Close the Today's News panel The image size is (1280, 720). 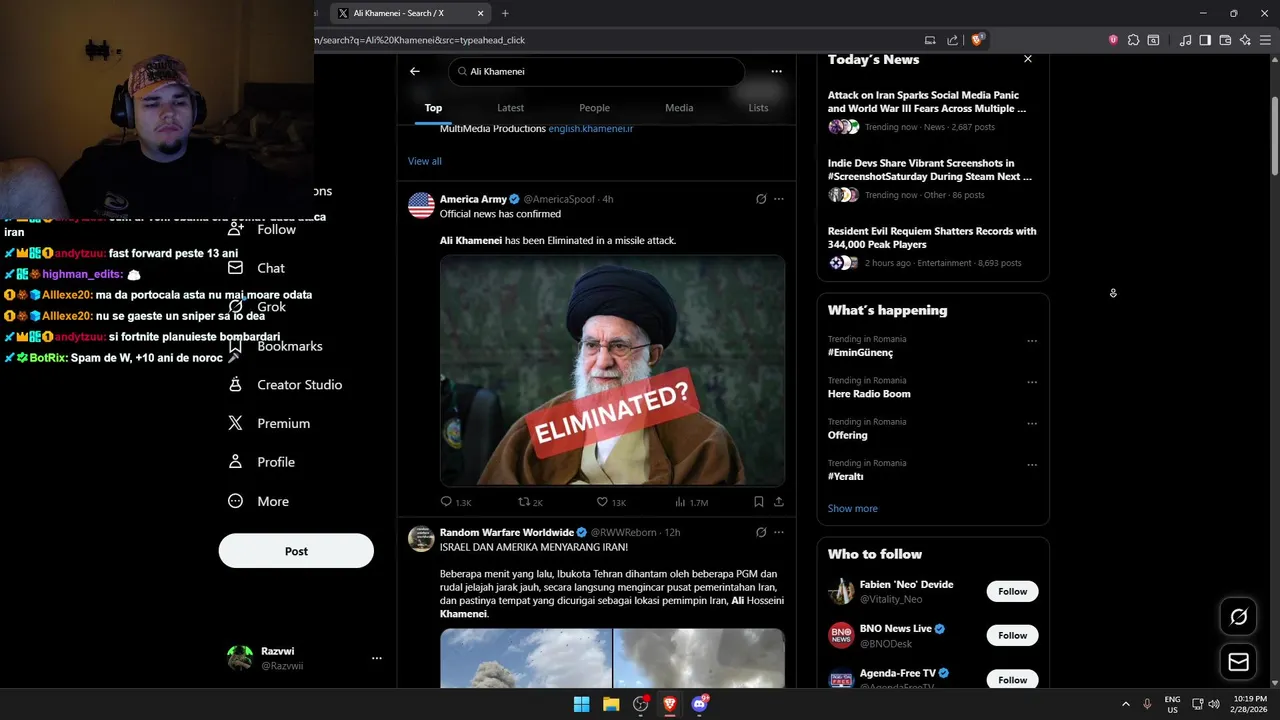pyautogui.click(x=1028, y=59)
